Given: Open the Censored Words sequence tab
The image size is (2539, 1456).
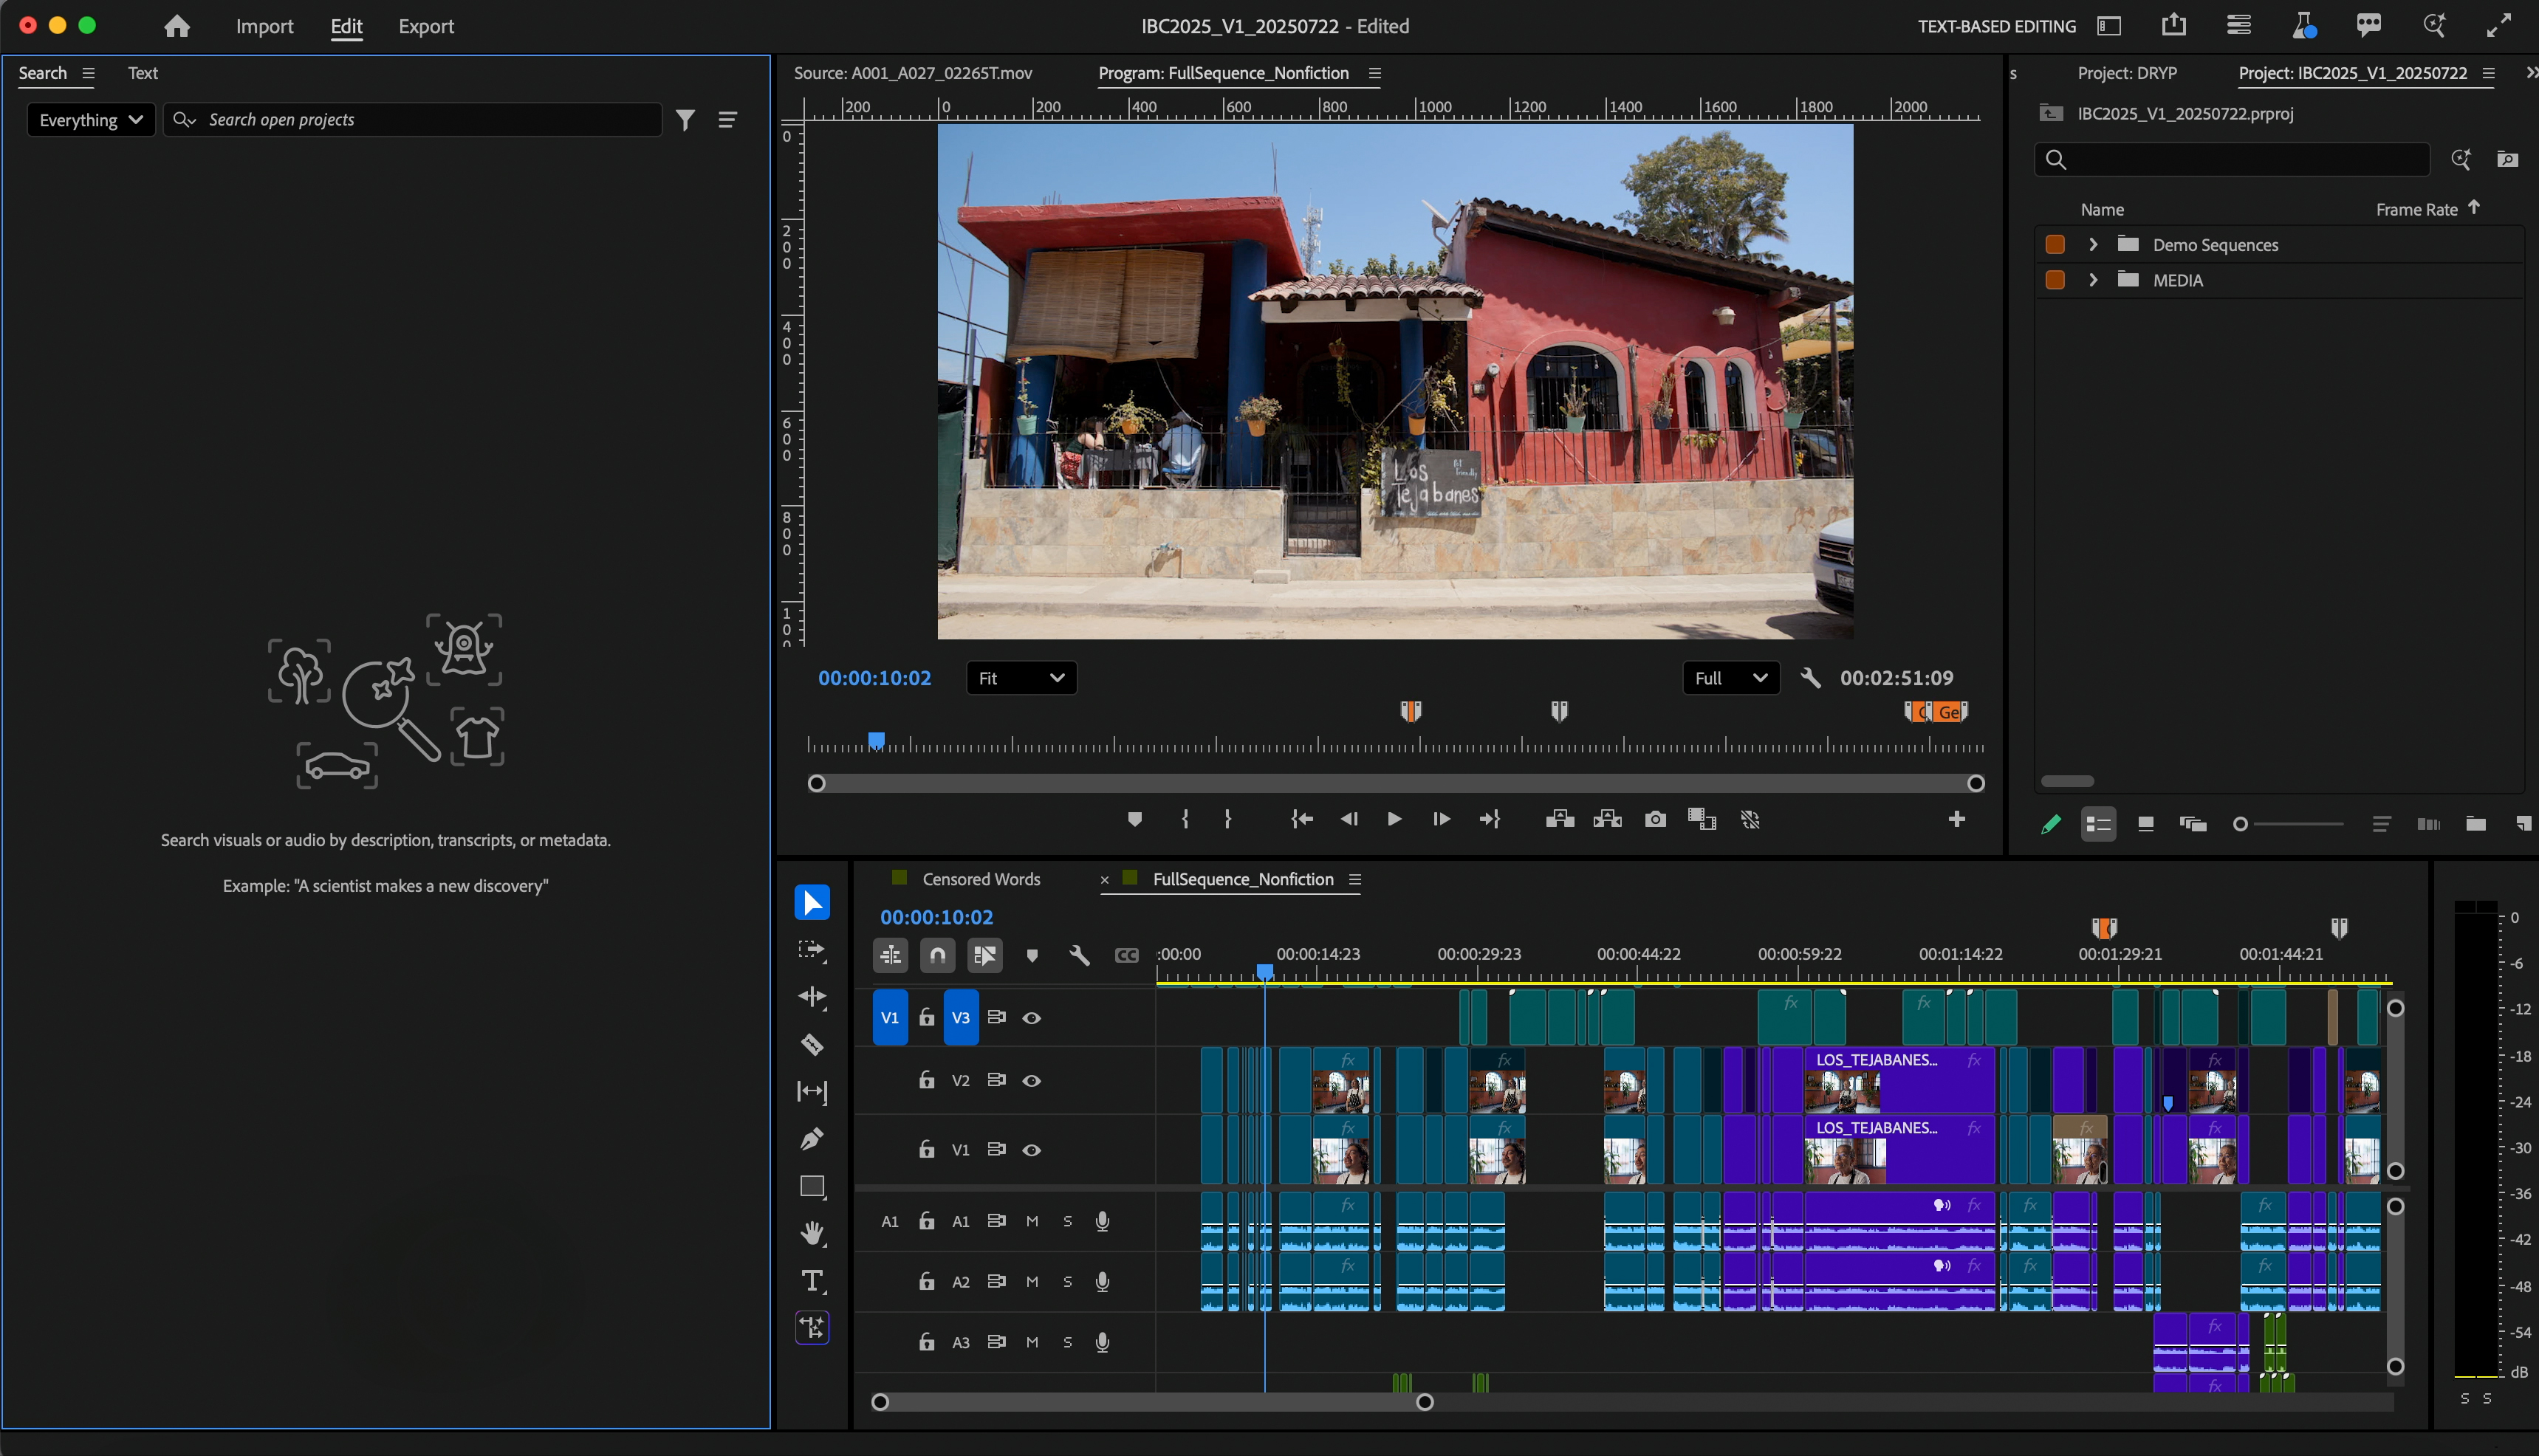Looking at the screenshot, I should click(x=980, y=879).
